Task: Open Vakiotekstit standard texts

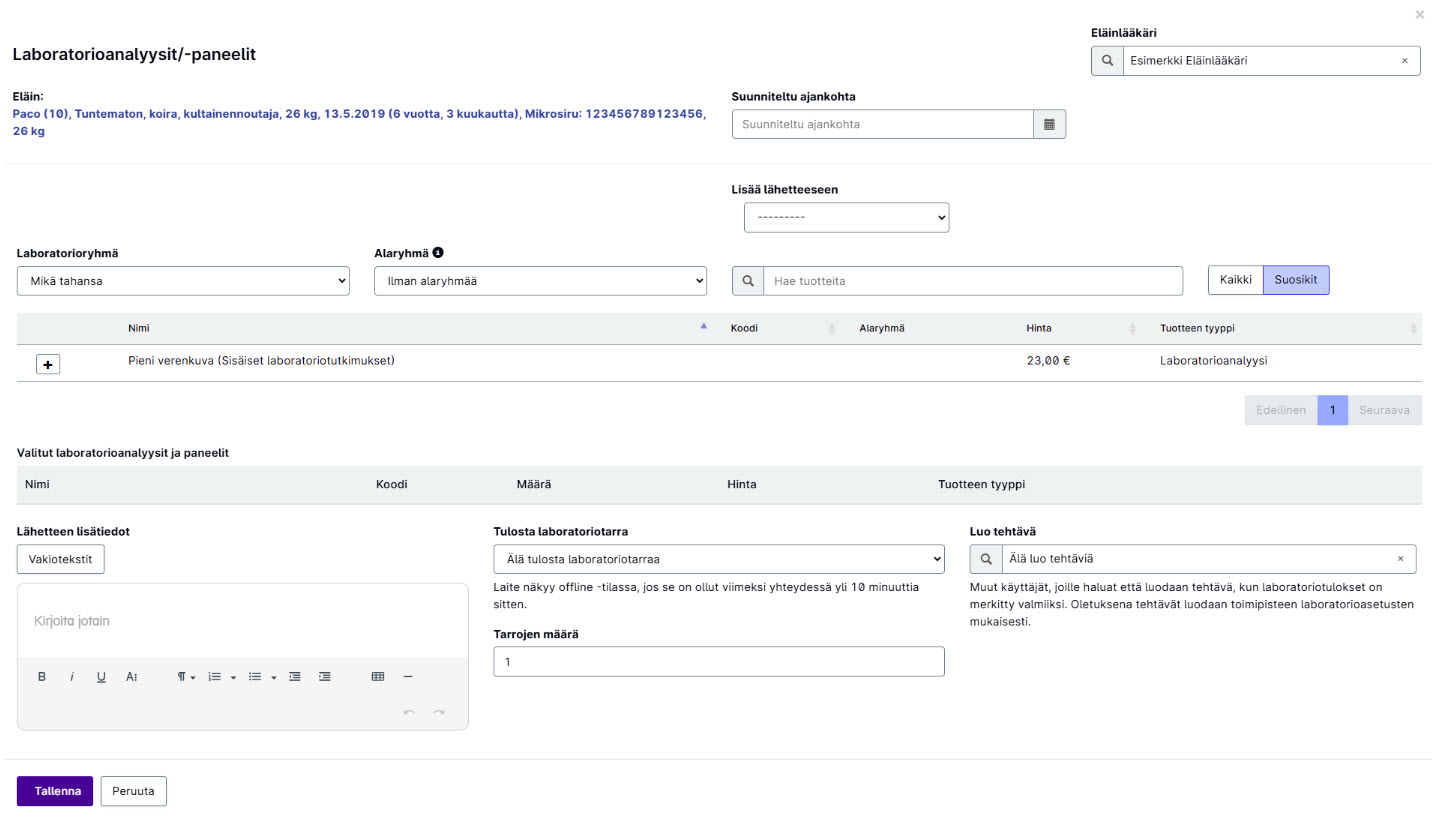Action: click(x=61, y=559)
